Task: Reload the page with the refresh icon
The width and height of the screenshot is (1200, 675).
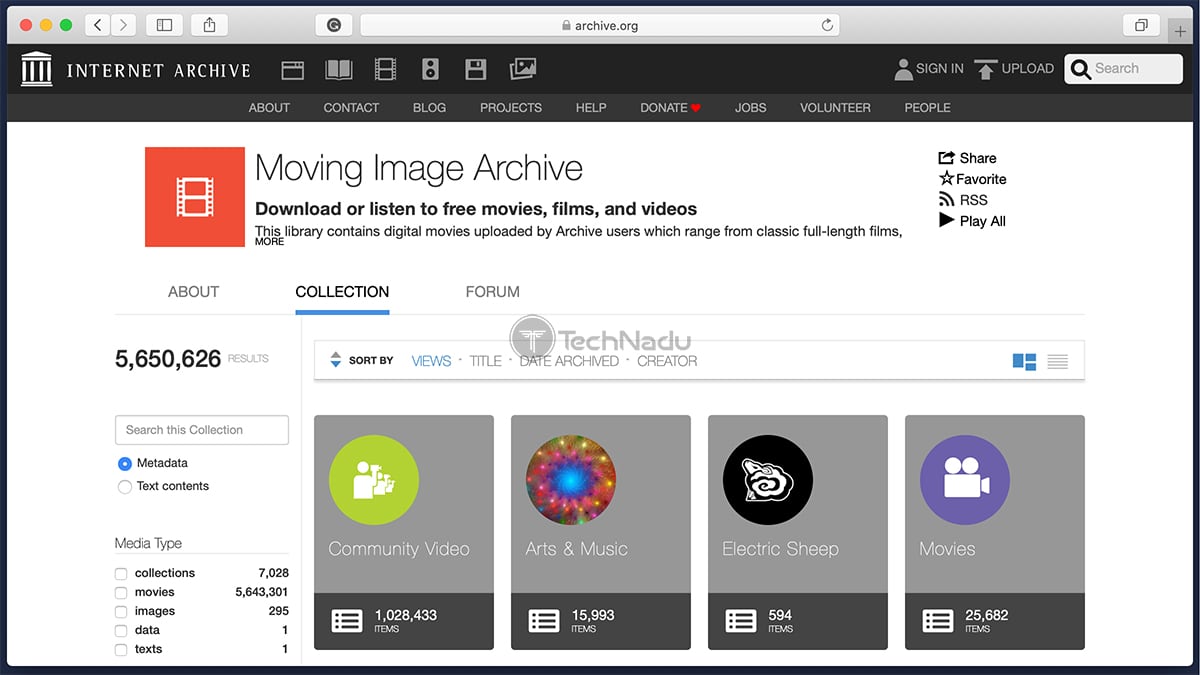Action: 827,26
